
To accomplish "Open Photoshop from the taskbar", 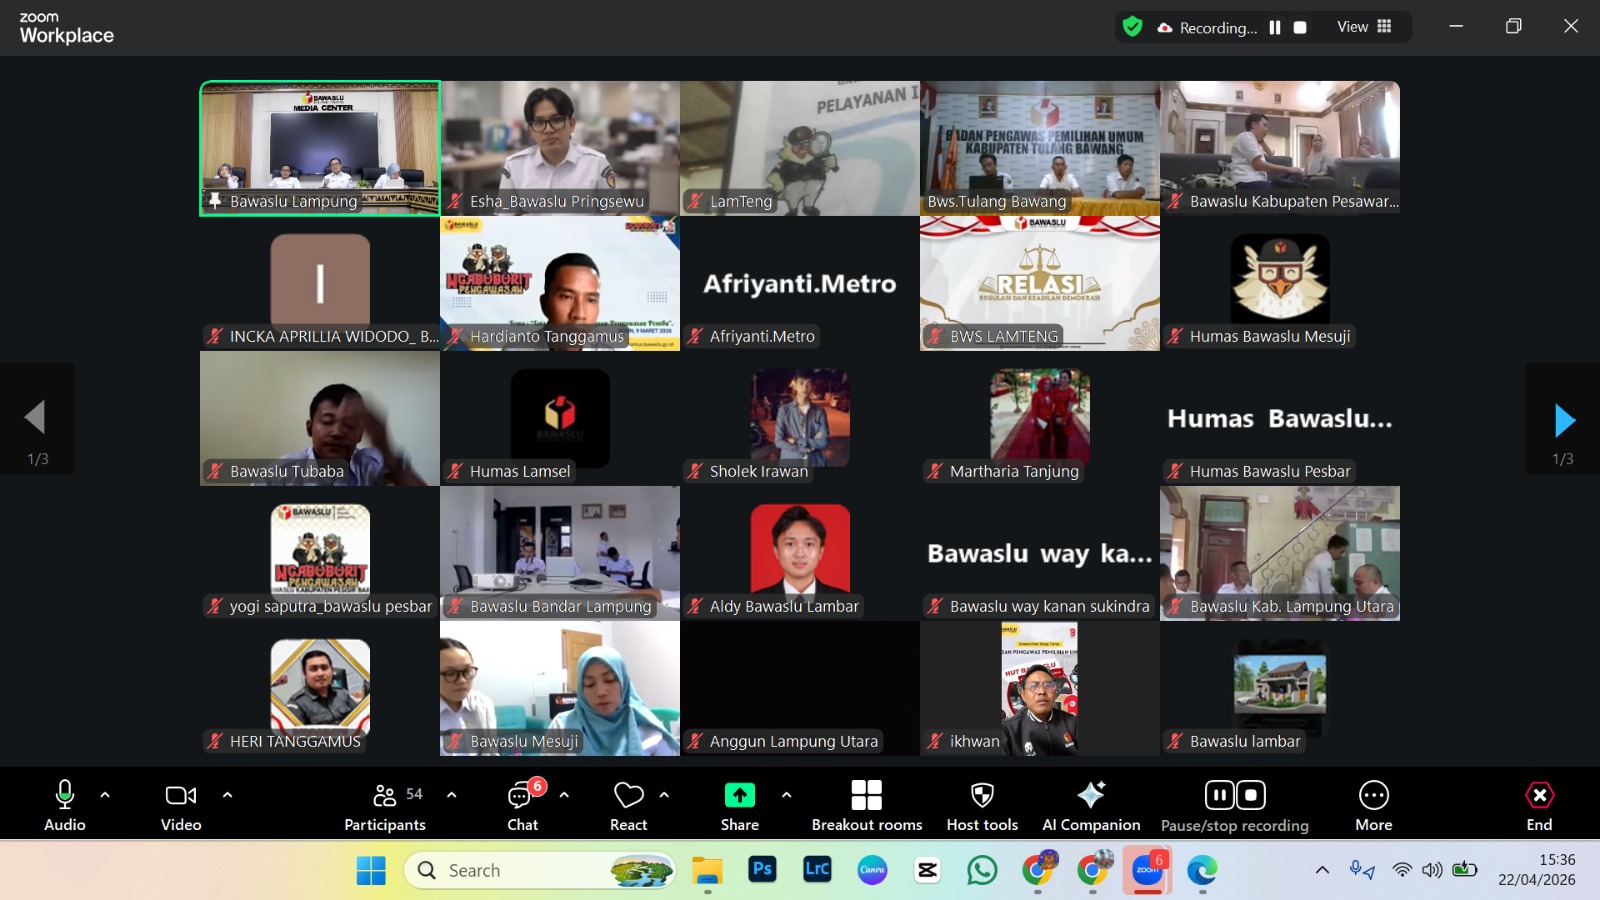I will [x=762, y=870].
